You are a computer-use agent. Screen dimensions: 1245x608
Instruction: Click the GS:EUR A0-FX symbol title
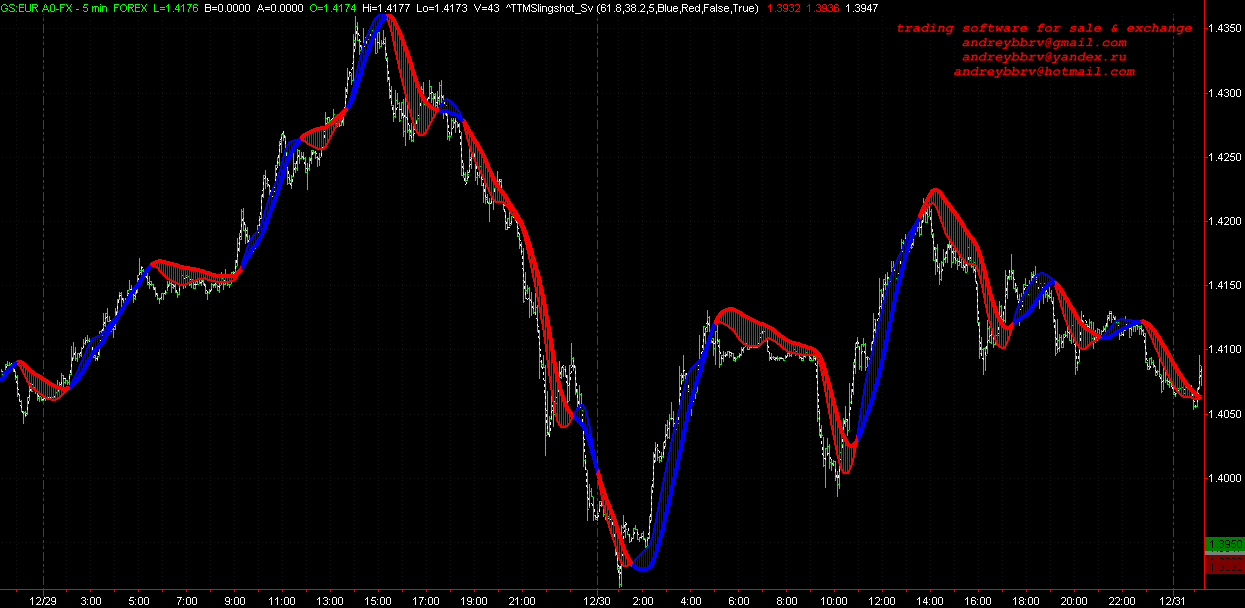tap(32, 8)
